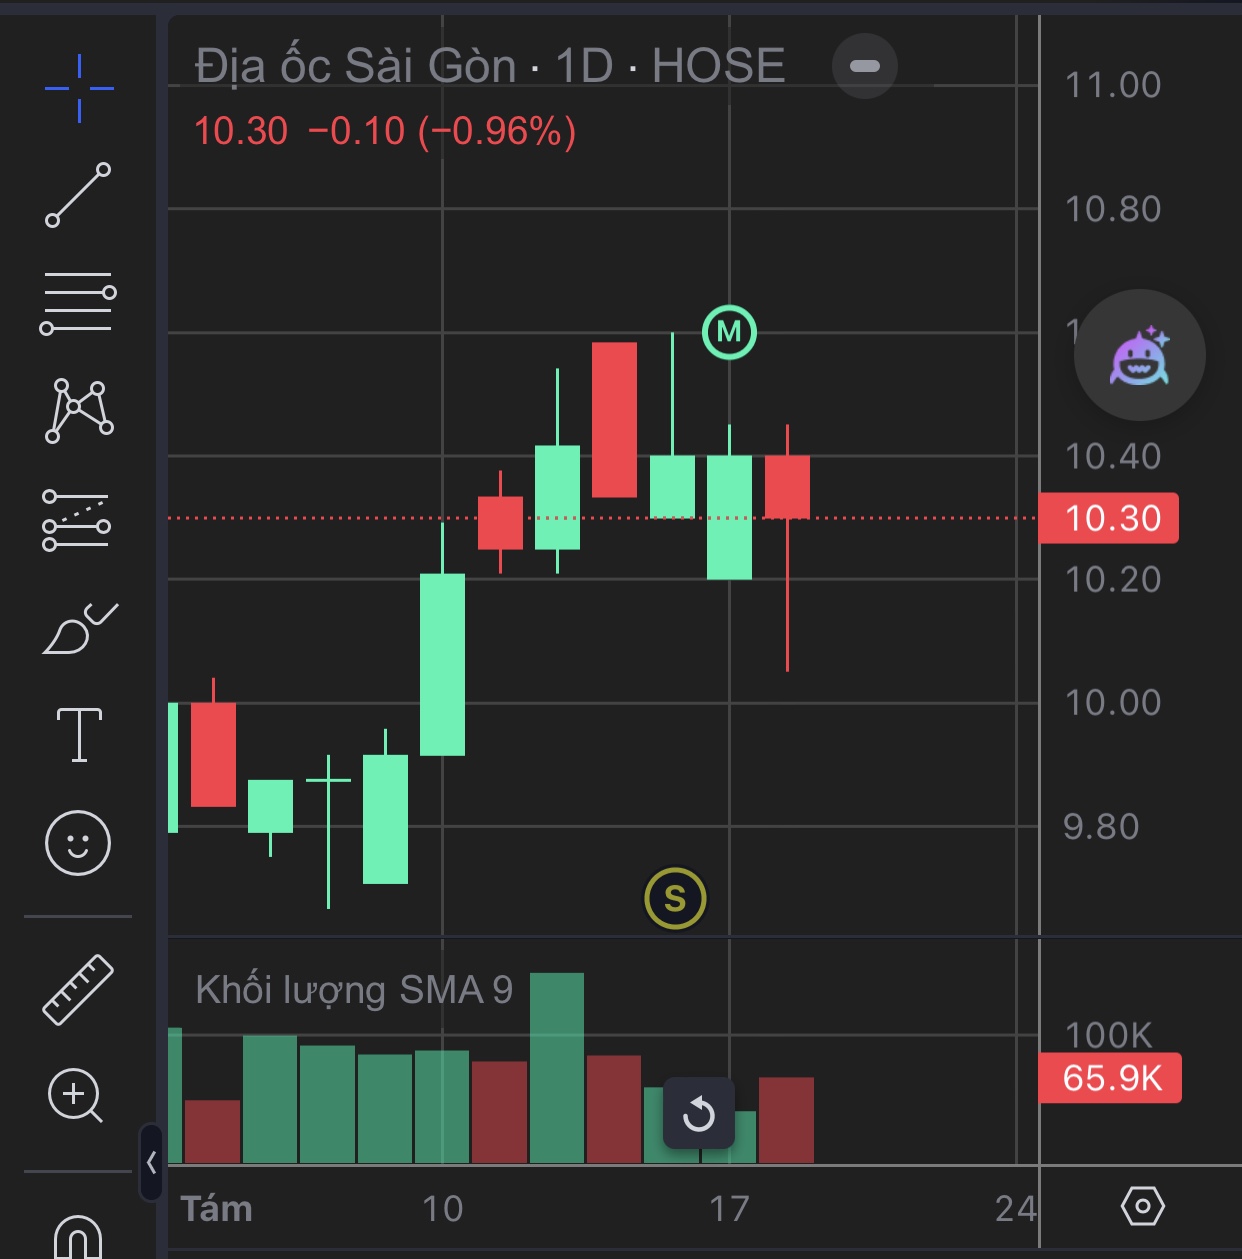The width and height of the screenshot is (1242, 1259).
Task: Click the tall red candle near 10.55
Action: coord(614,420)
